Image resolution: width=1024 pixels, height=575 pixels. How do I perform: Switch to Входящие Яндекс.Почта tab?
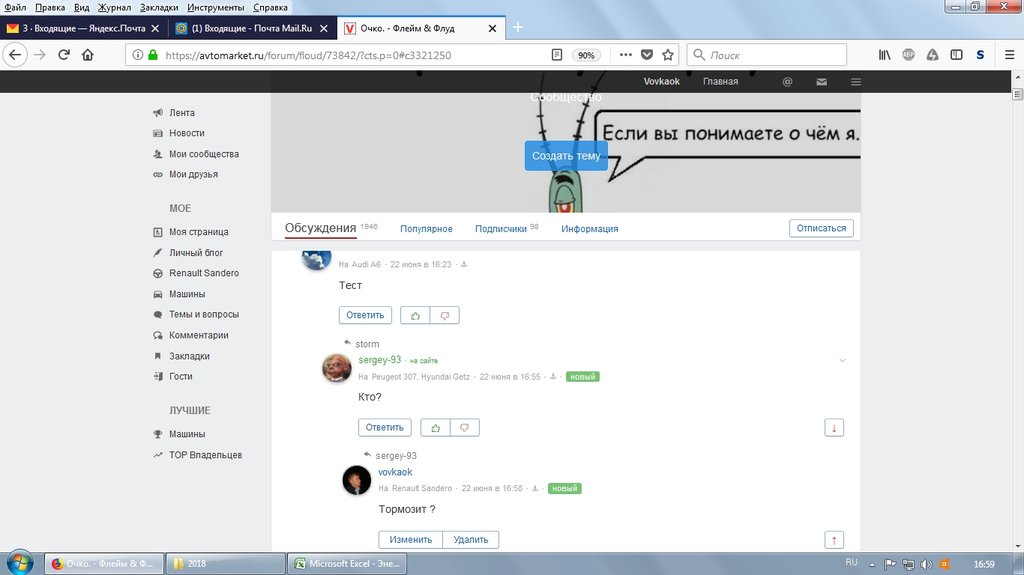point(84,28)
